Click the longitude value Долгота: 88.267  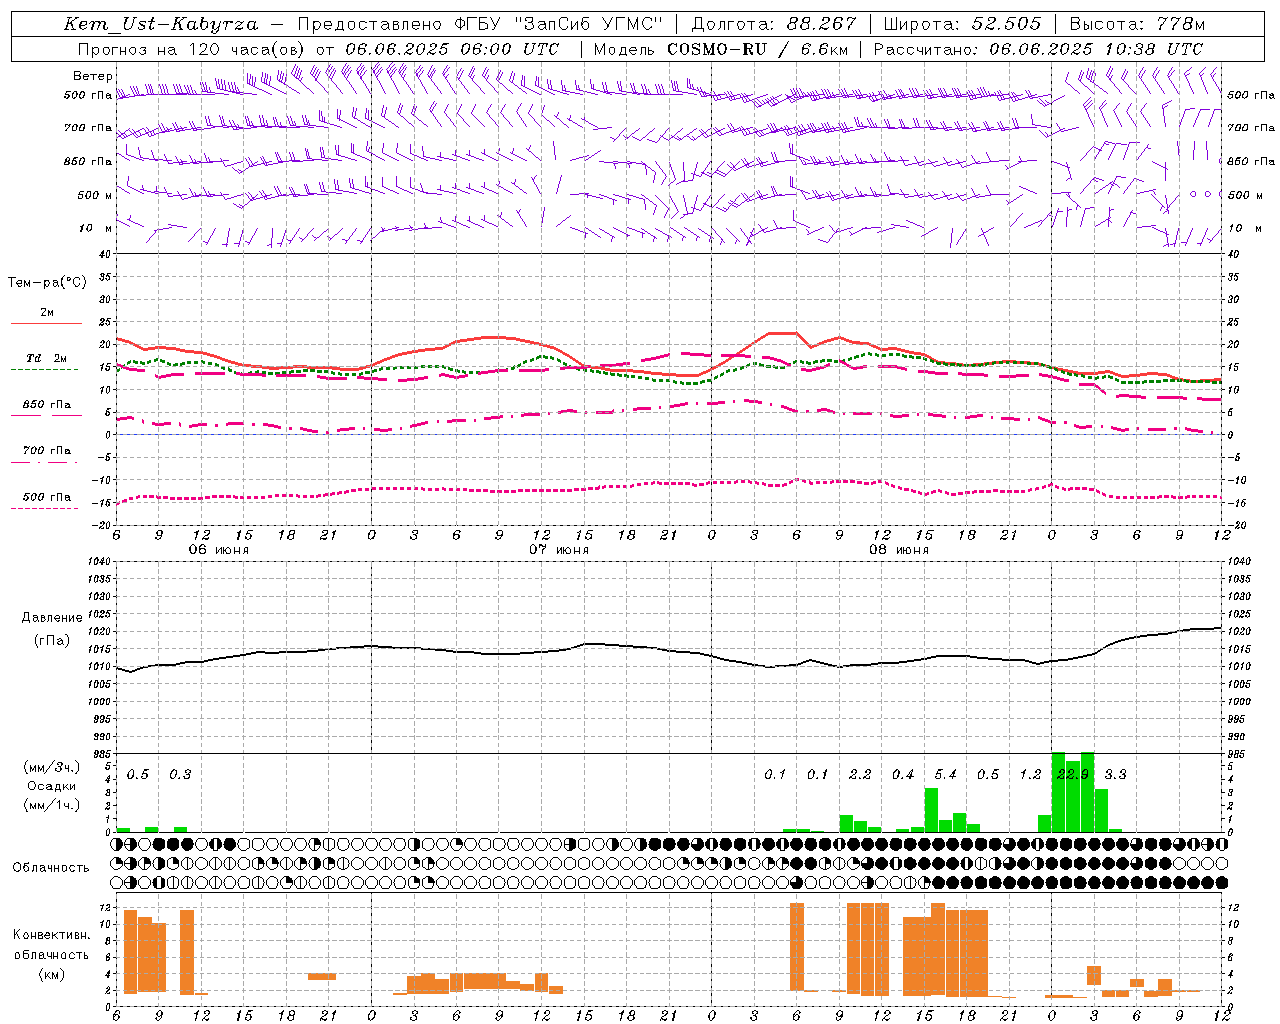click(774, 24)
